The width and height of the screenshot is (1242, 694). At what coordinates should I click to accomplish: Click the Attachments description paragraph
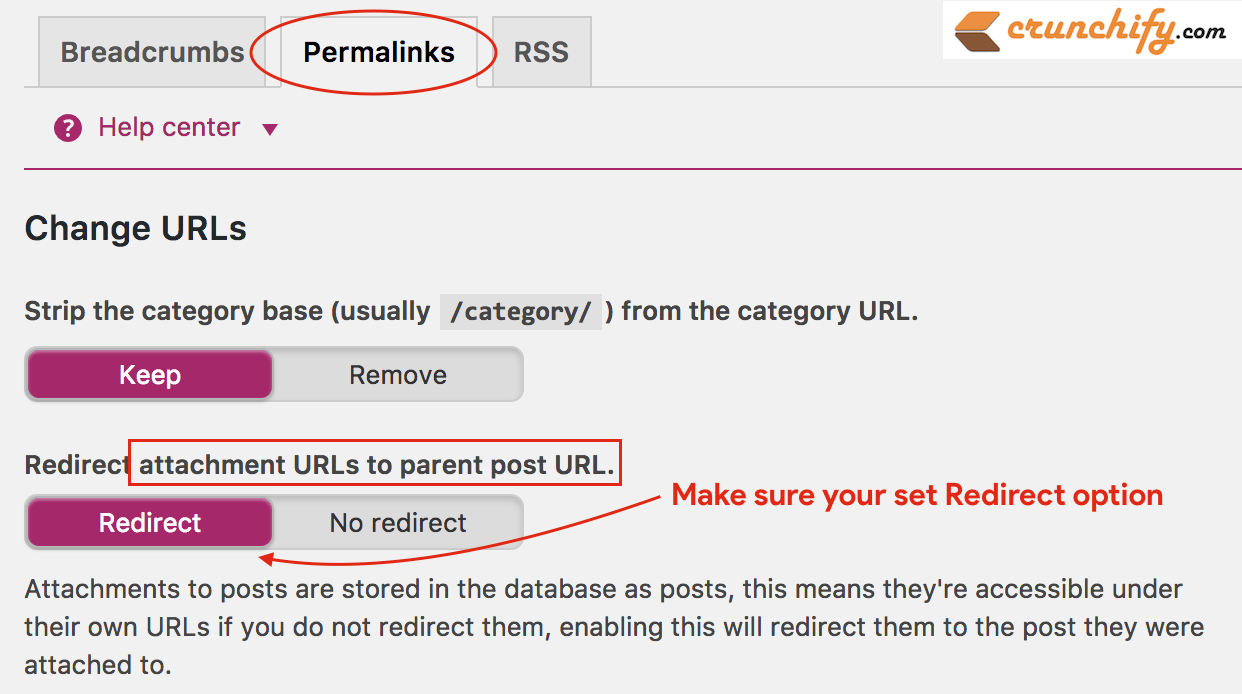[x=614, y=626]
